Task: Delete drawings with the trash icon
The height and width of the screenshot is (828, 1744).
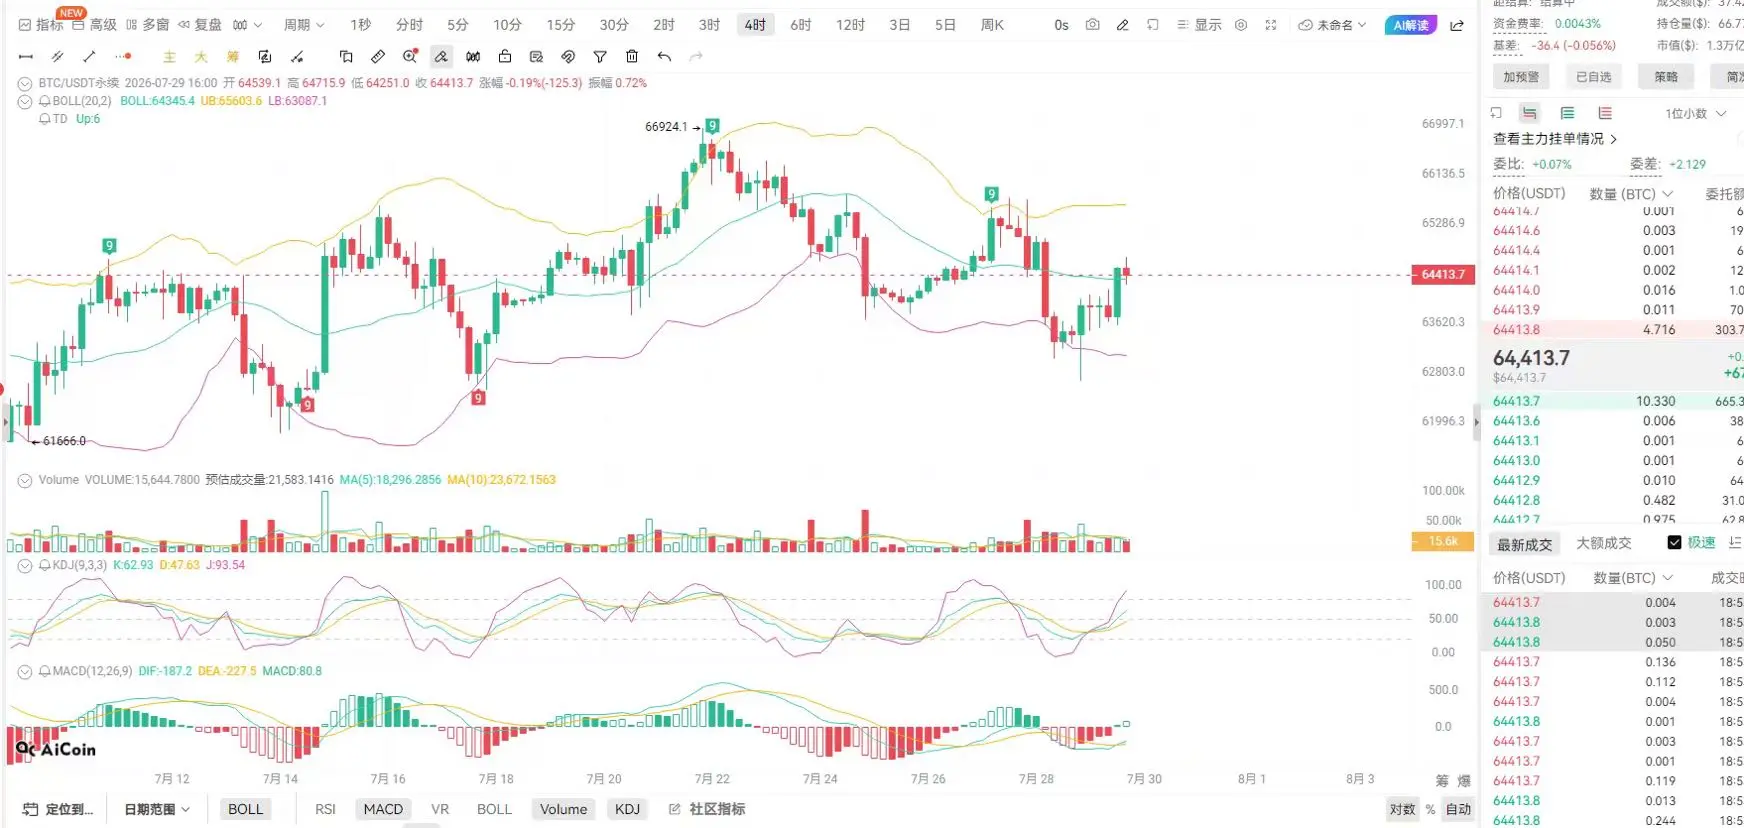Action: [x=632, y=57]
